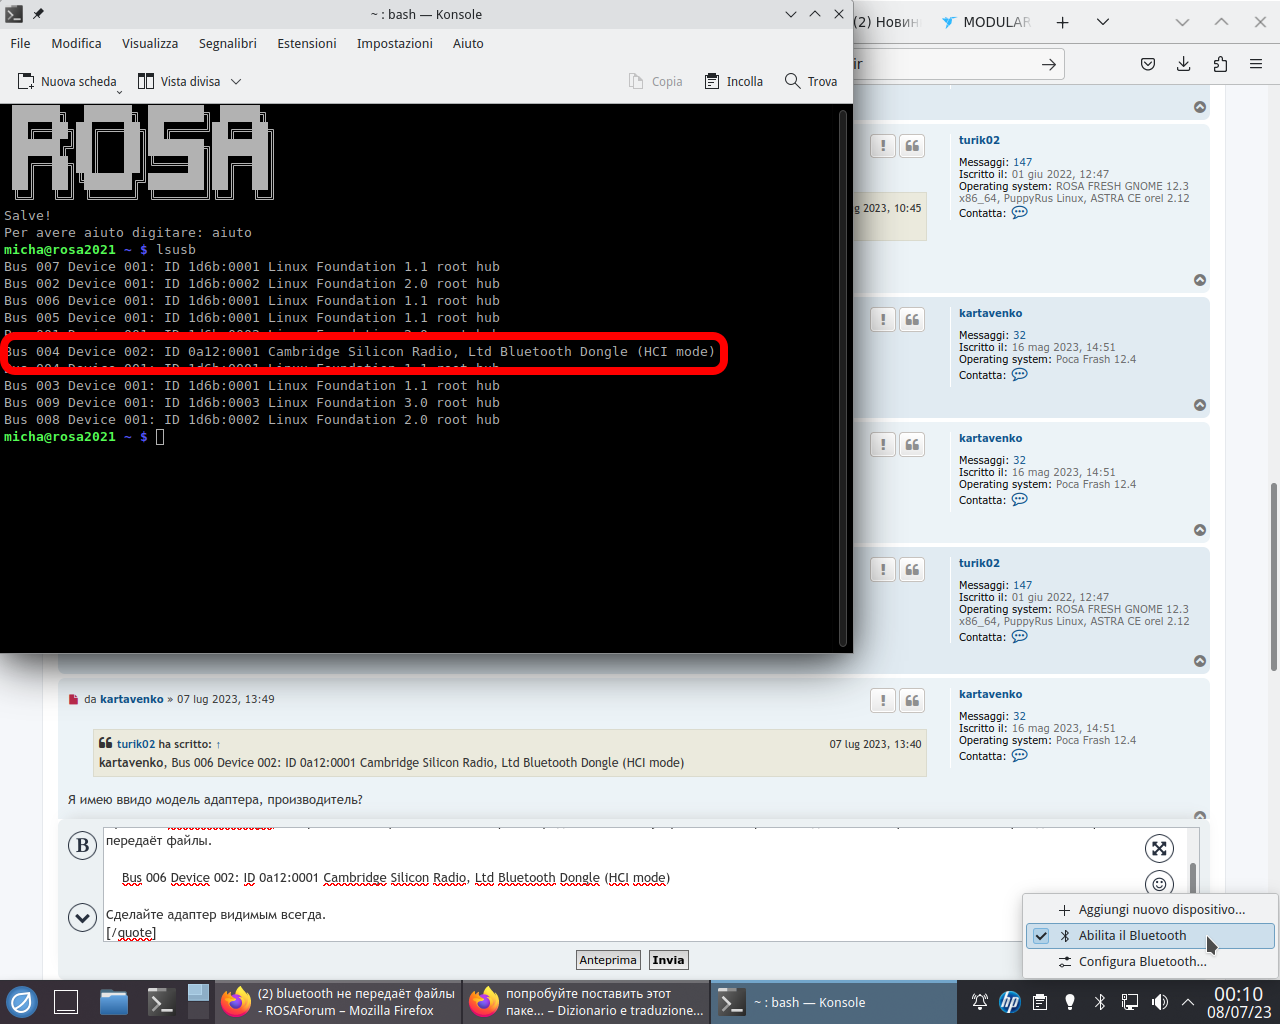
Task: Open the Konsole window menu icon
Action: (14, 14)
